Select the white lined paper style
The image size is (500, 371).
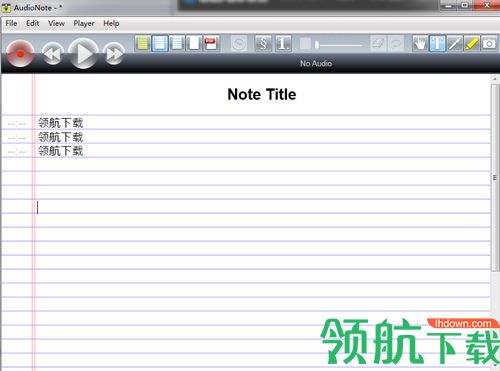click(160, 43)
